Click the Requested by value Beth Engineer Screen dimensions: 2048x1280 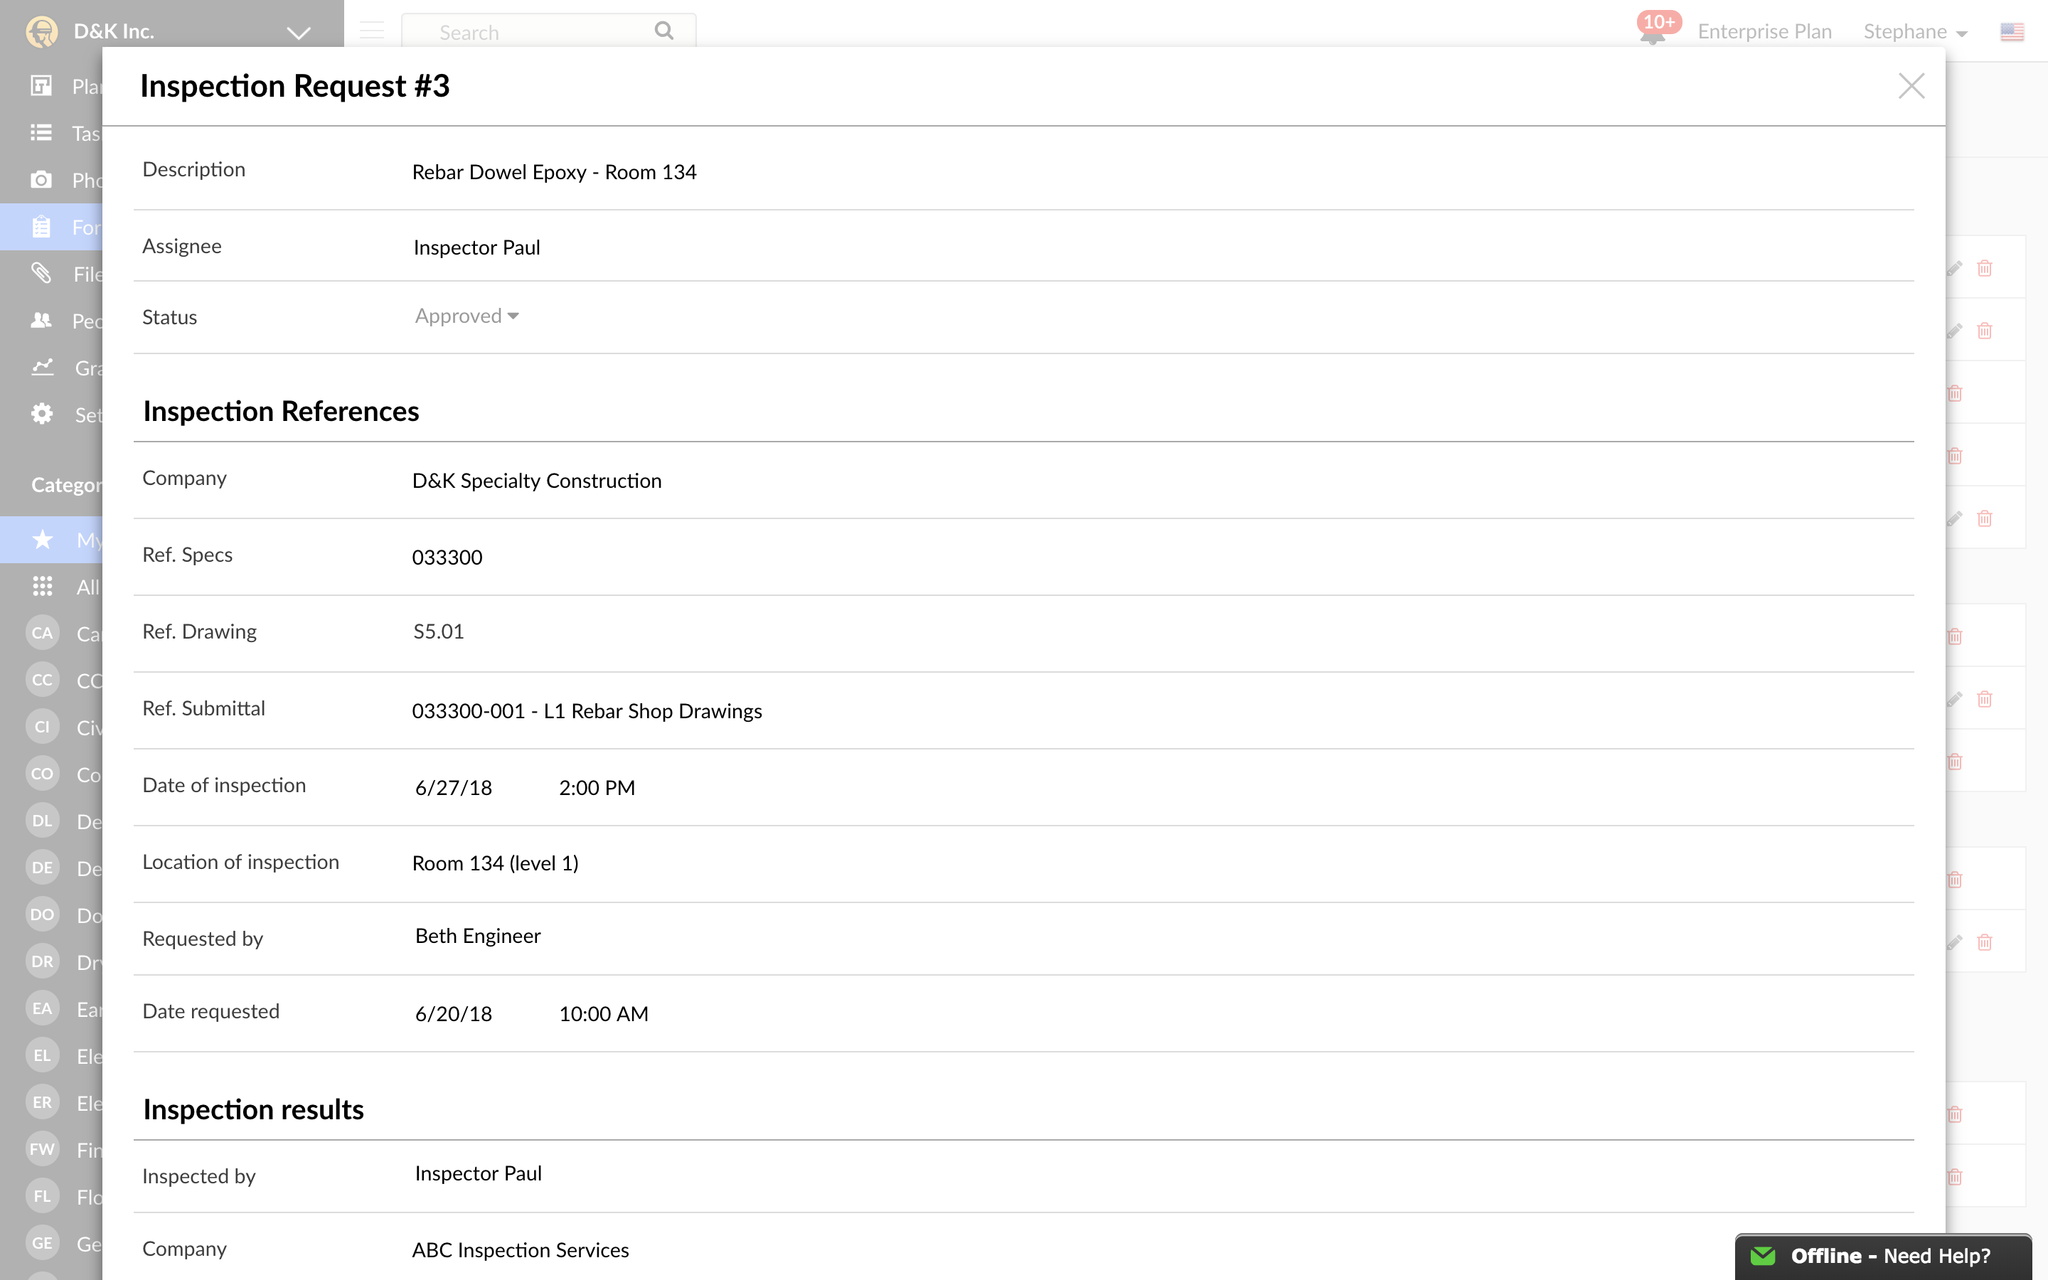pos(477,937)
